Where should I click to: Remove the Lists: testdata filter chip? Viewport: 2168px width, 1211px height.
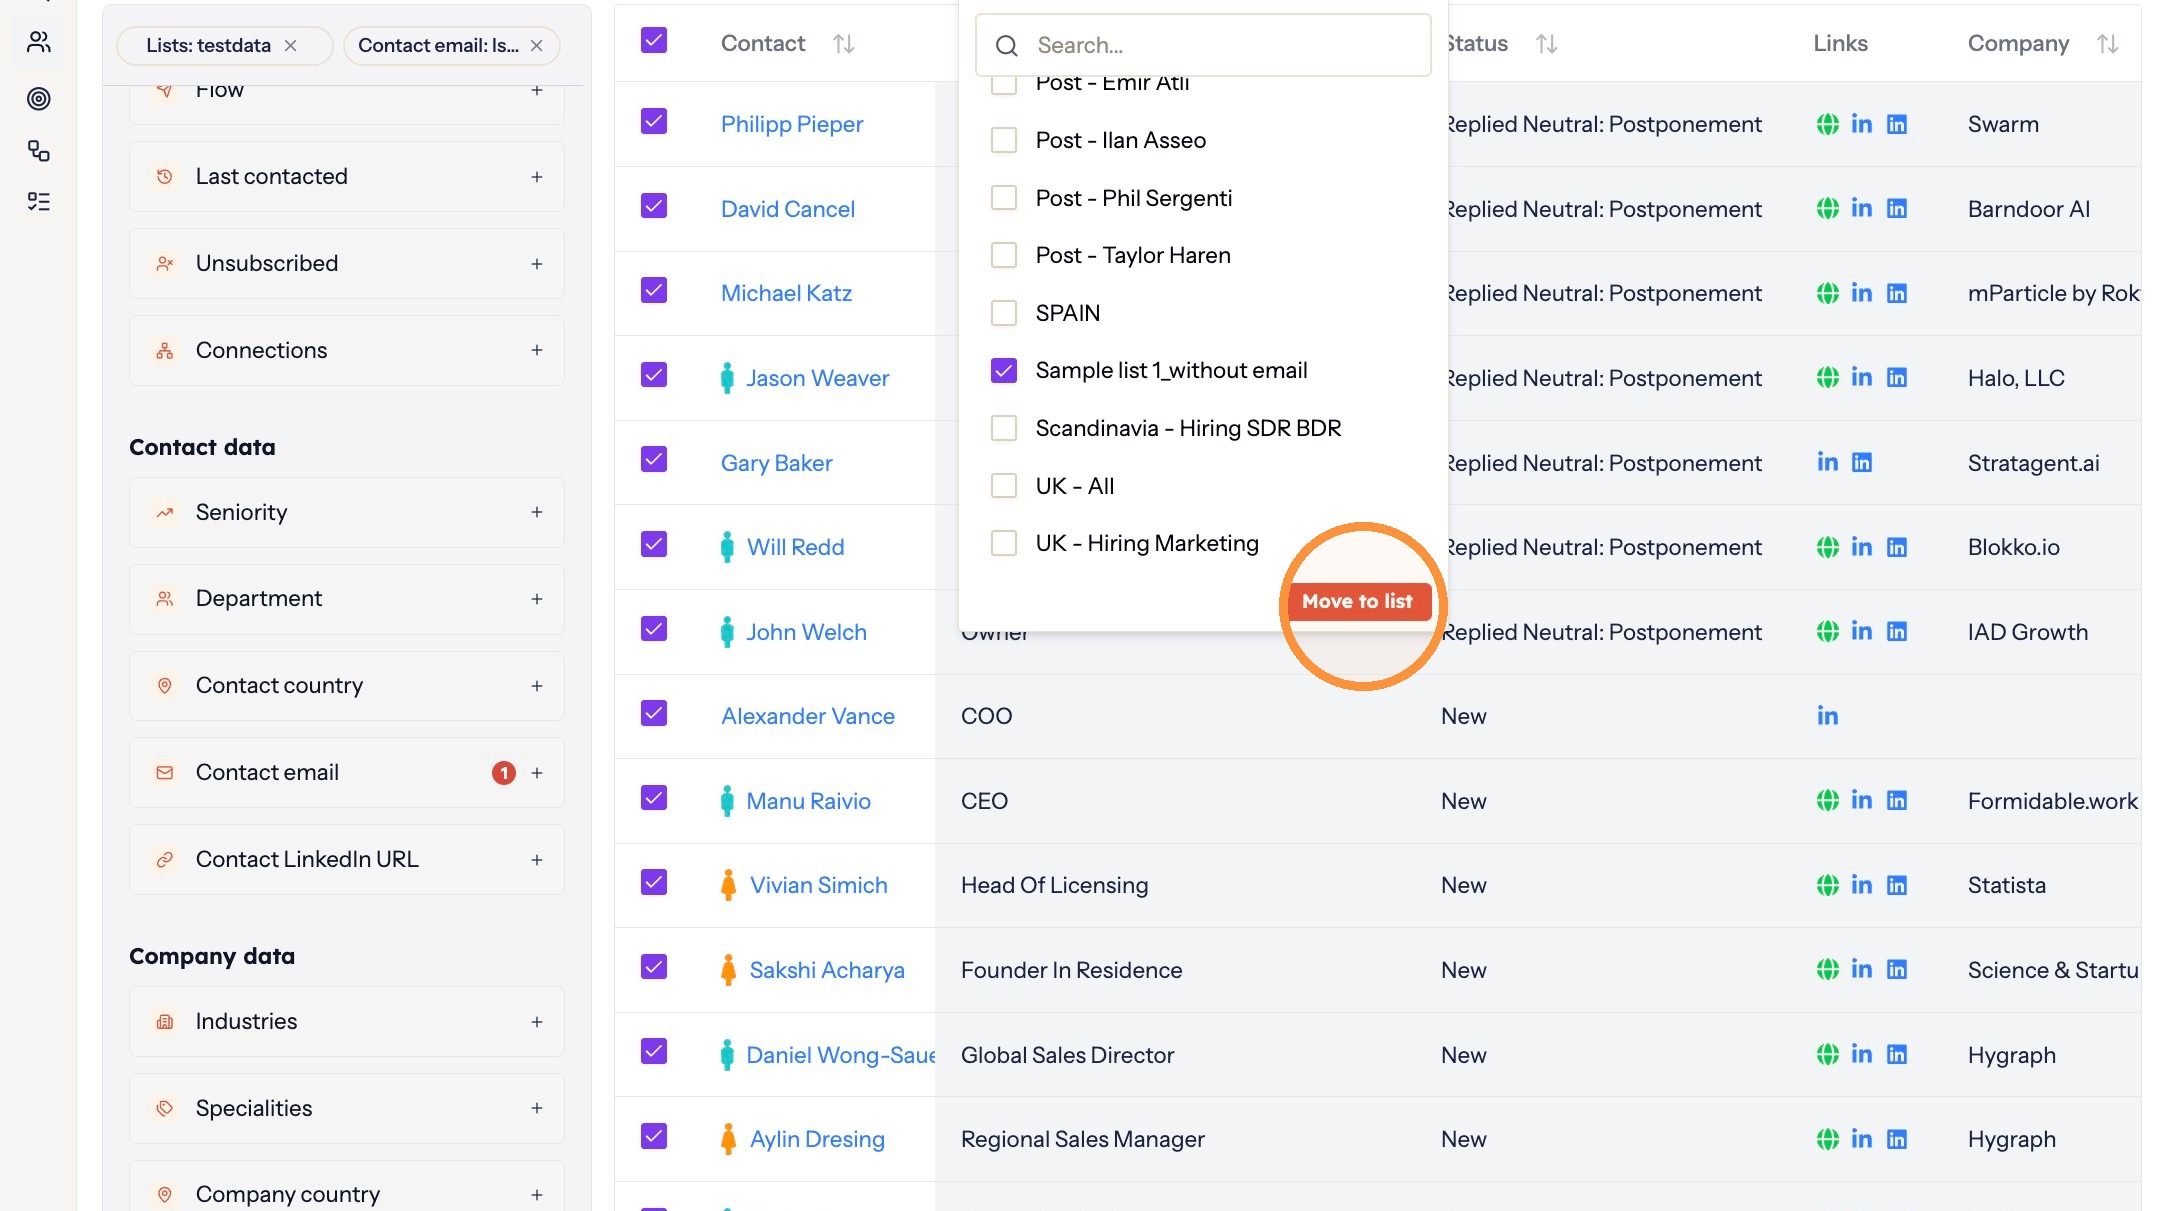point(291,45)
